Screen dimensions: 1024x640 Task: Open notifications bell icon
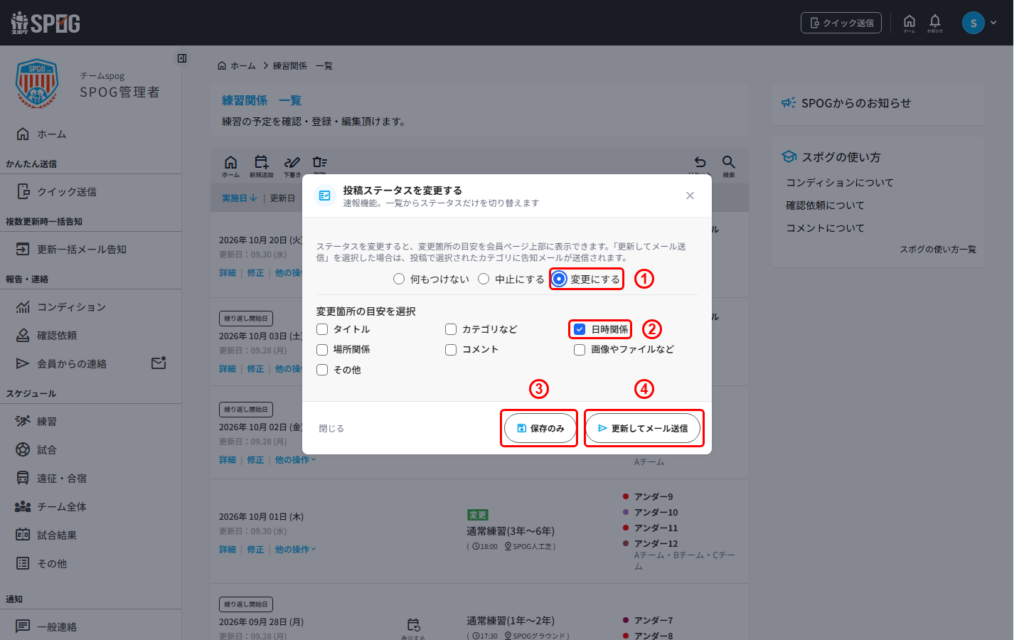coord(935,23)
